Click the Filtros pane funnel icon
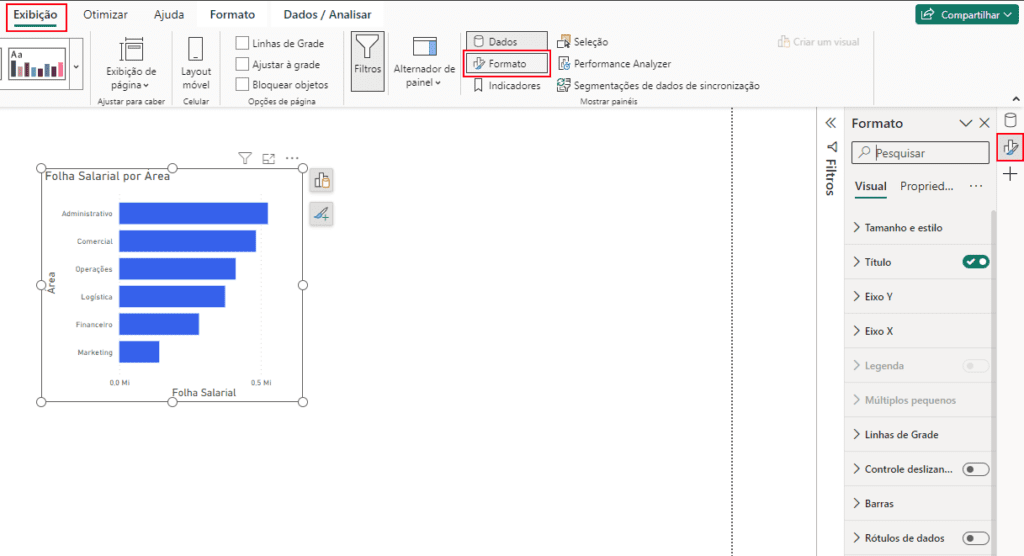This screenshot has width=1024, height=556. (831, 146)
